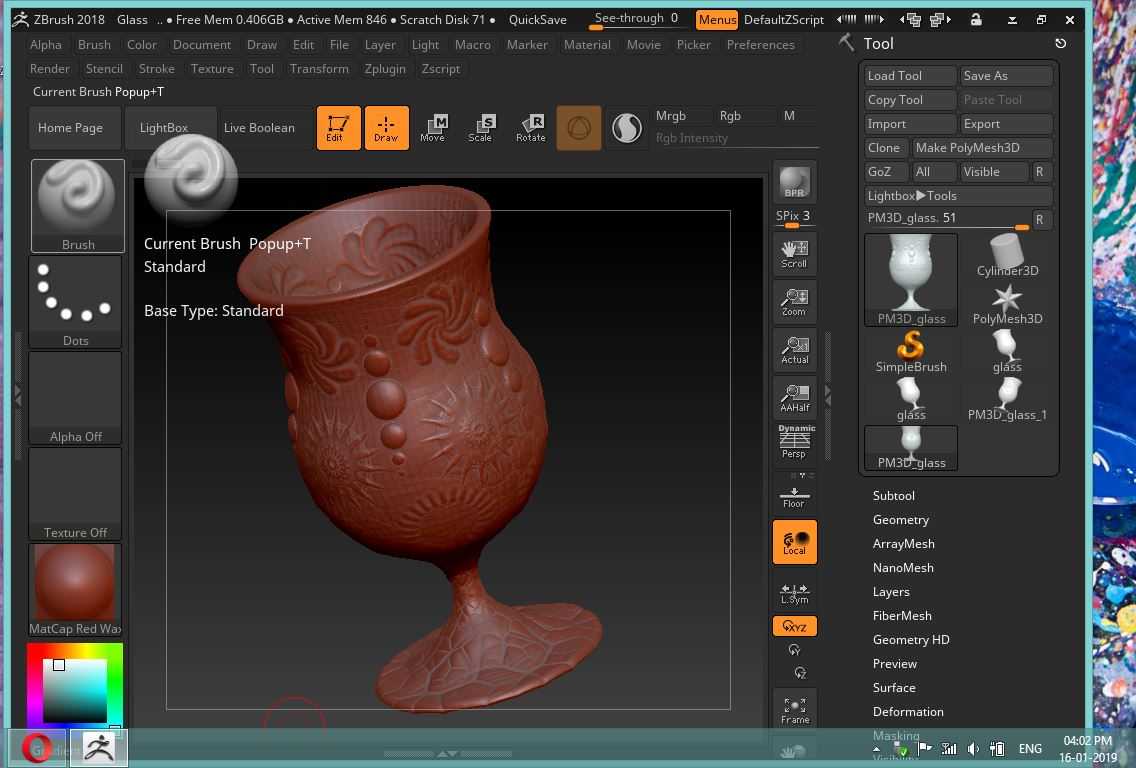Expand the FiberMesh section
The width and height of the screenshot is (1136, 768).
(902, 615)
